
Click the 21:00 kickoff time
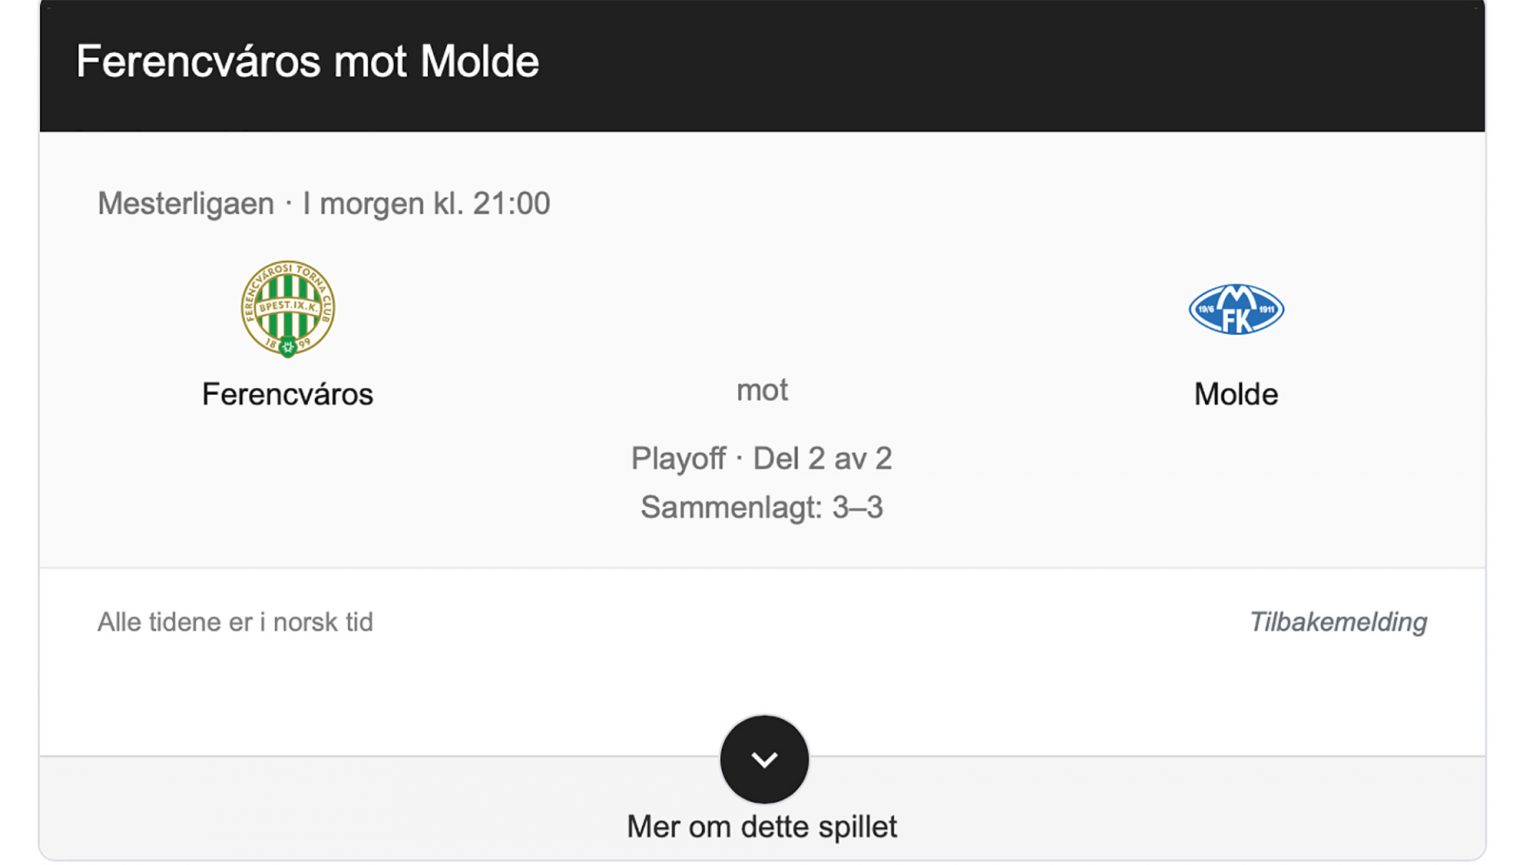(x=511, y=204)
